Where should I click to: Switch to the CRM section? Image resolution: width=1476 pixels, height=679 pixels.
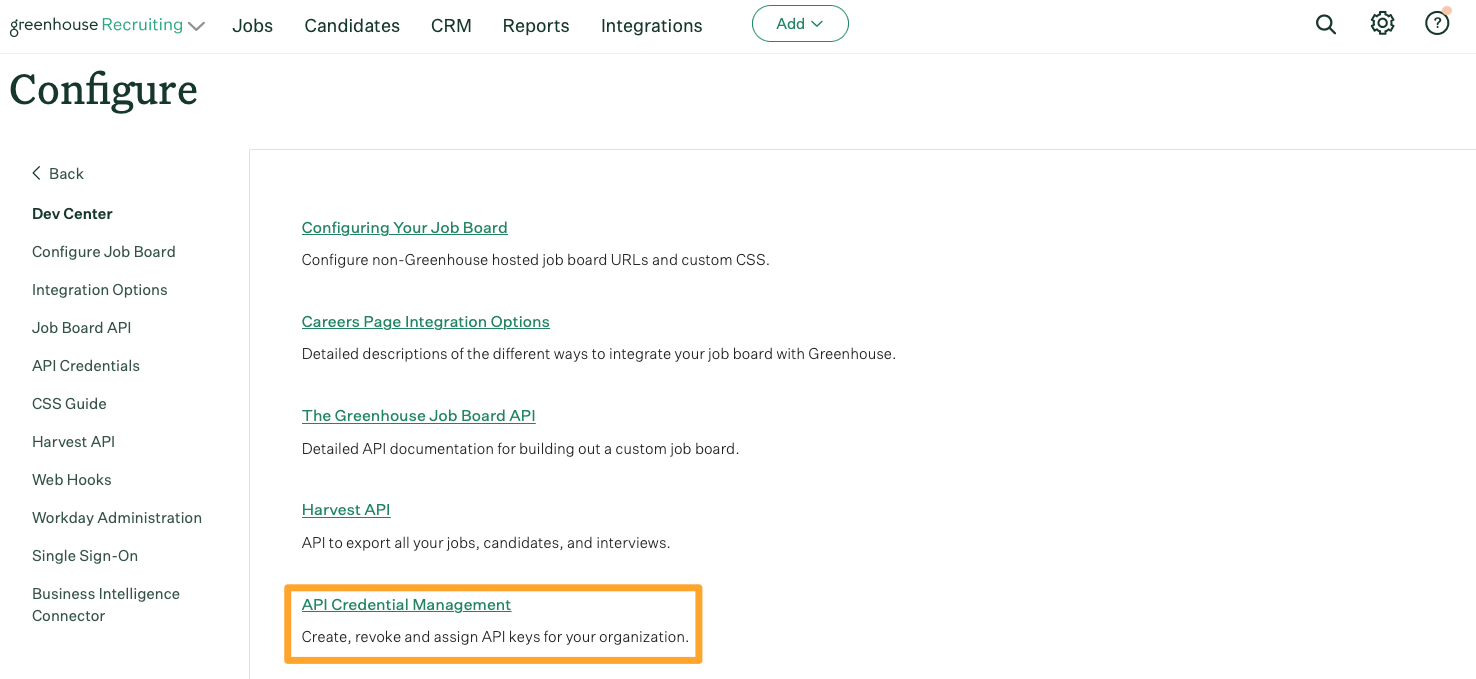pyautogui.click(x=450, y=25)
